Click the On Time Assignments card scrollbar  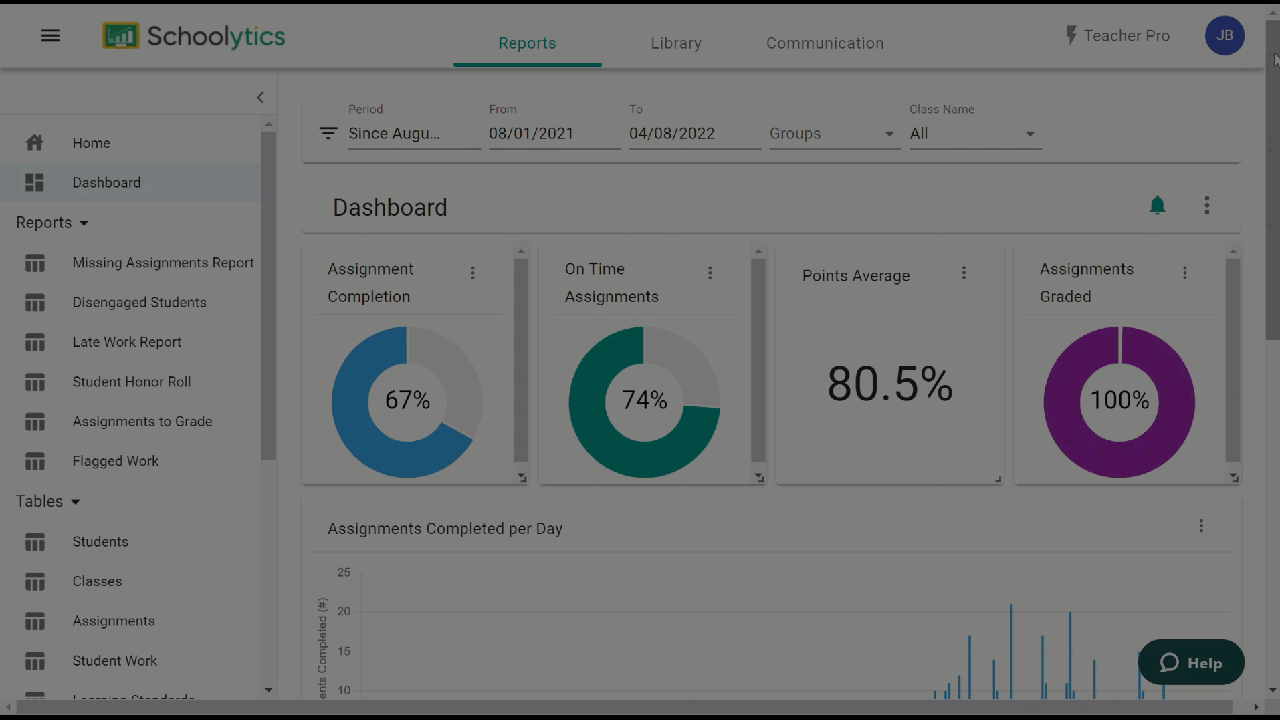coord(758,360)
